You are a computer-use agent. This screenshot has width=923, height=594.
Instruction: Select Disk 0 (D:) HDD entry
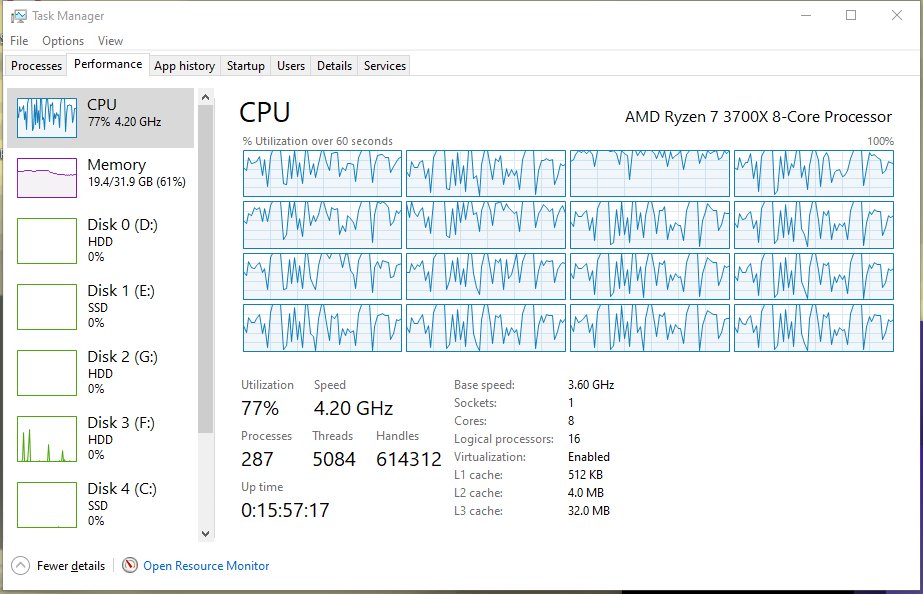pyautogui.click(x=101, y=241)
